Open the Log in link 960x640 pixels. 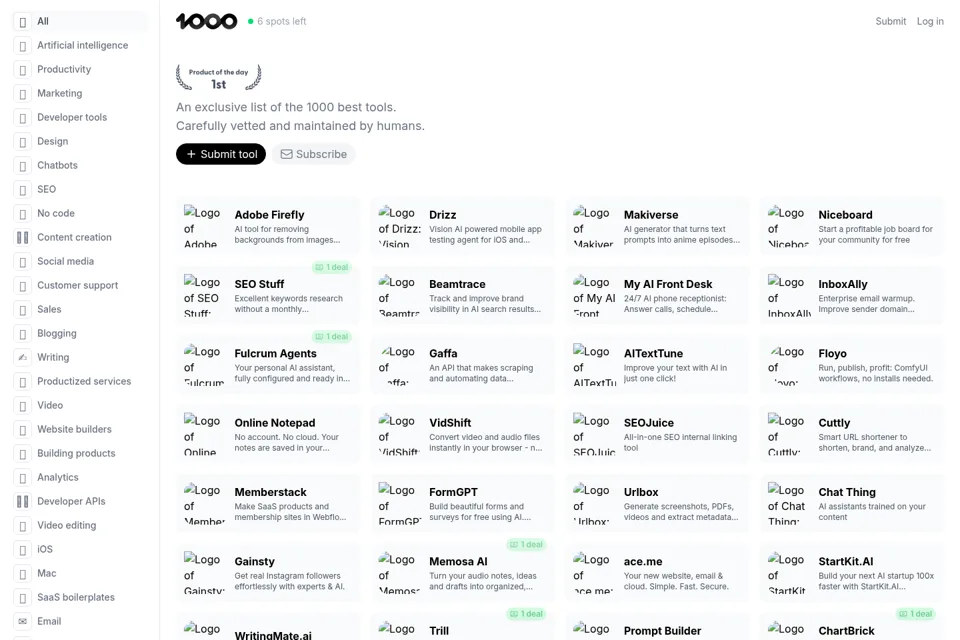point(930,21)
